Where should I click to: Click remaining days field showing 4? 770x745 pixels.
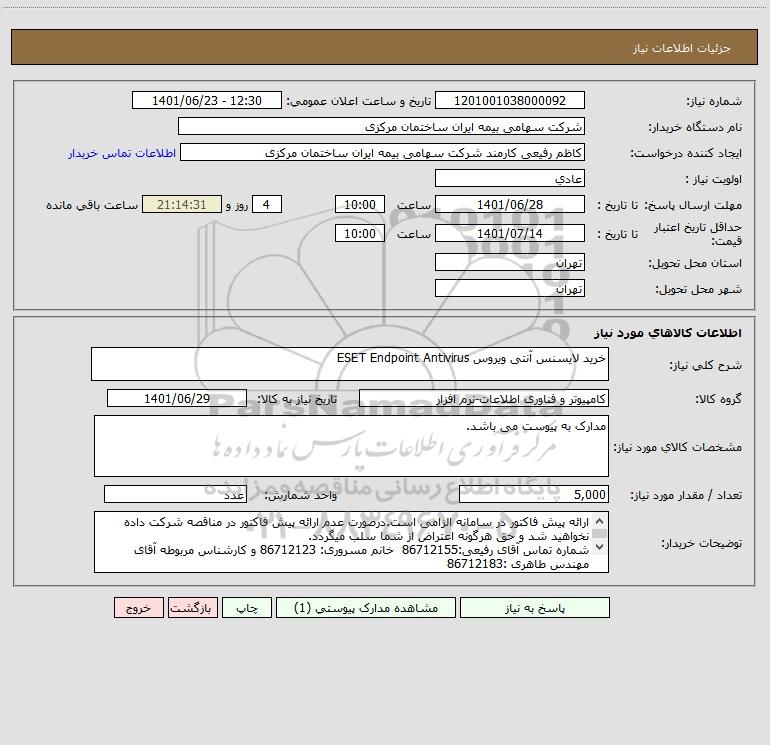click(267, 204)
